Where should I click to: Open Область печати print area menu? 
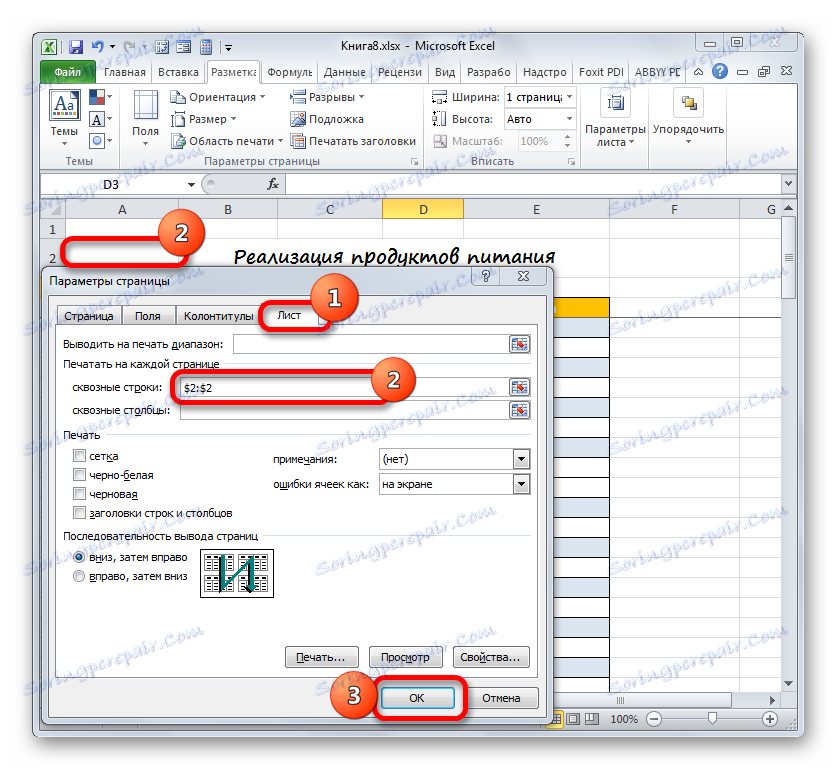[x=227, y=141]
